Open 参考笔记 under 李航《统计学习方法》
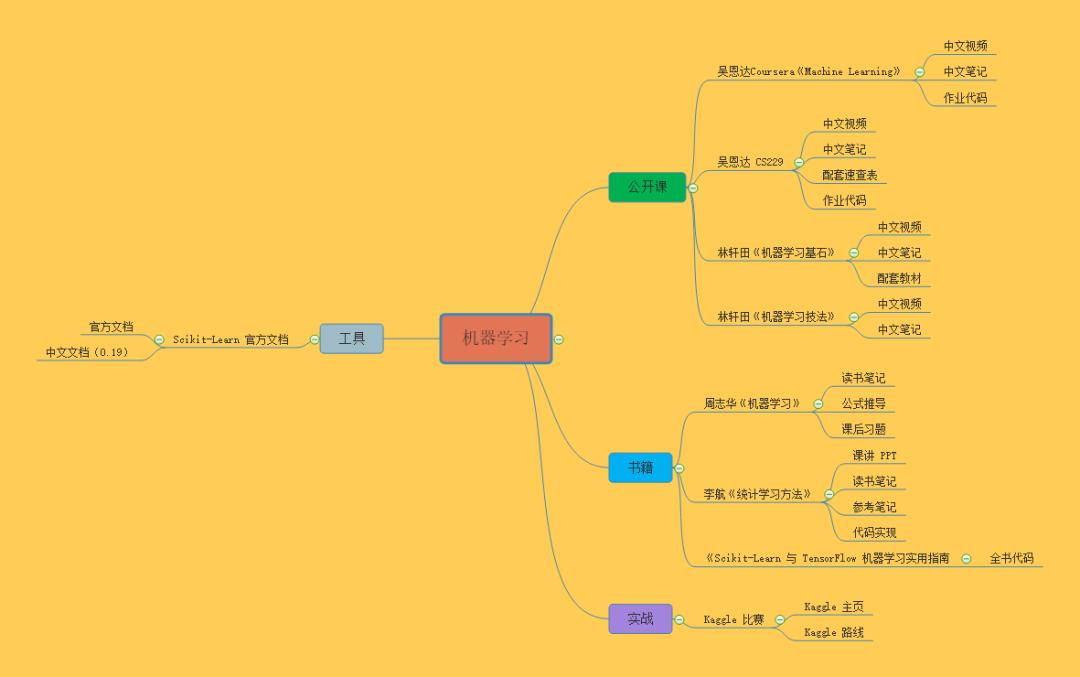 (874, 507)
